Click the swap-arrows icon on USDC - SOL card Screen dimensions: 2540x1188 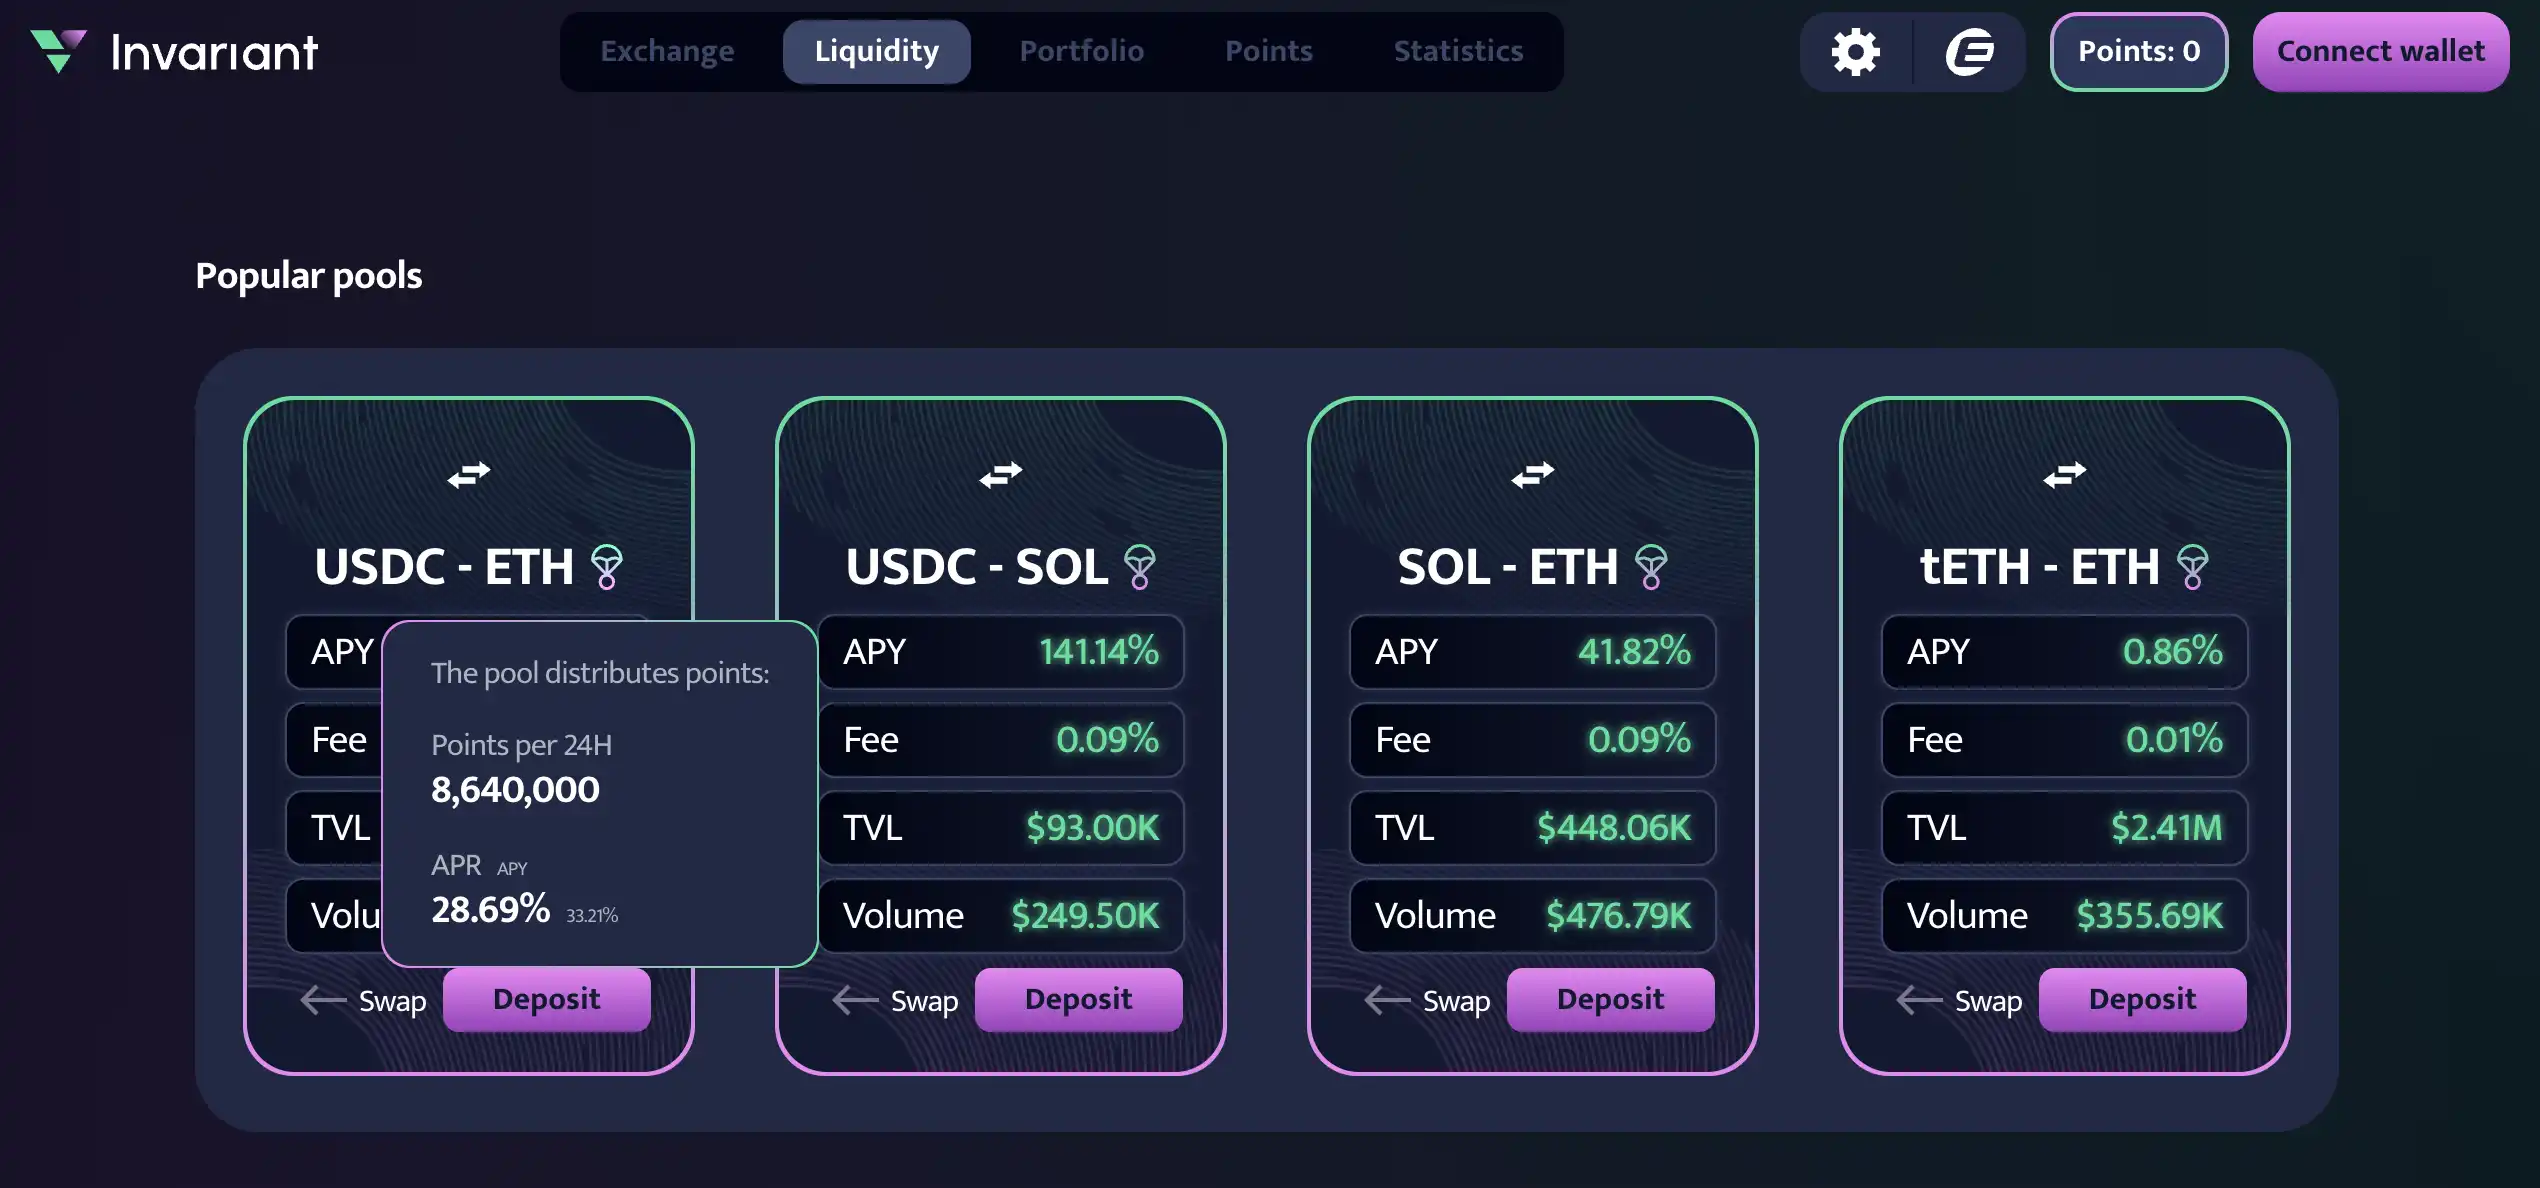point(1001,474)
